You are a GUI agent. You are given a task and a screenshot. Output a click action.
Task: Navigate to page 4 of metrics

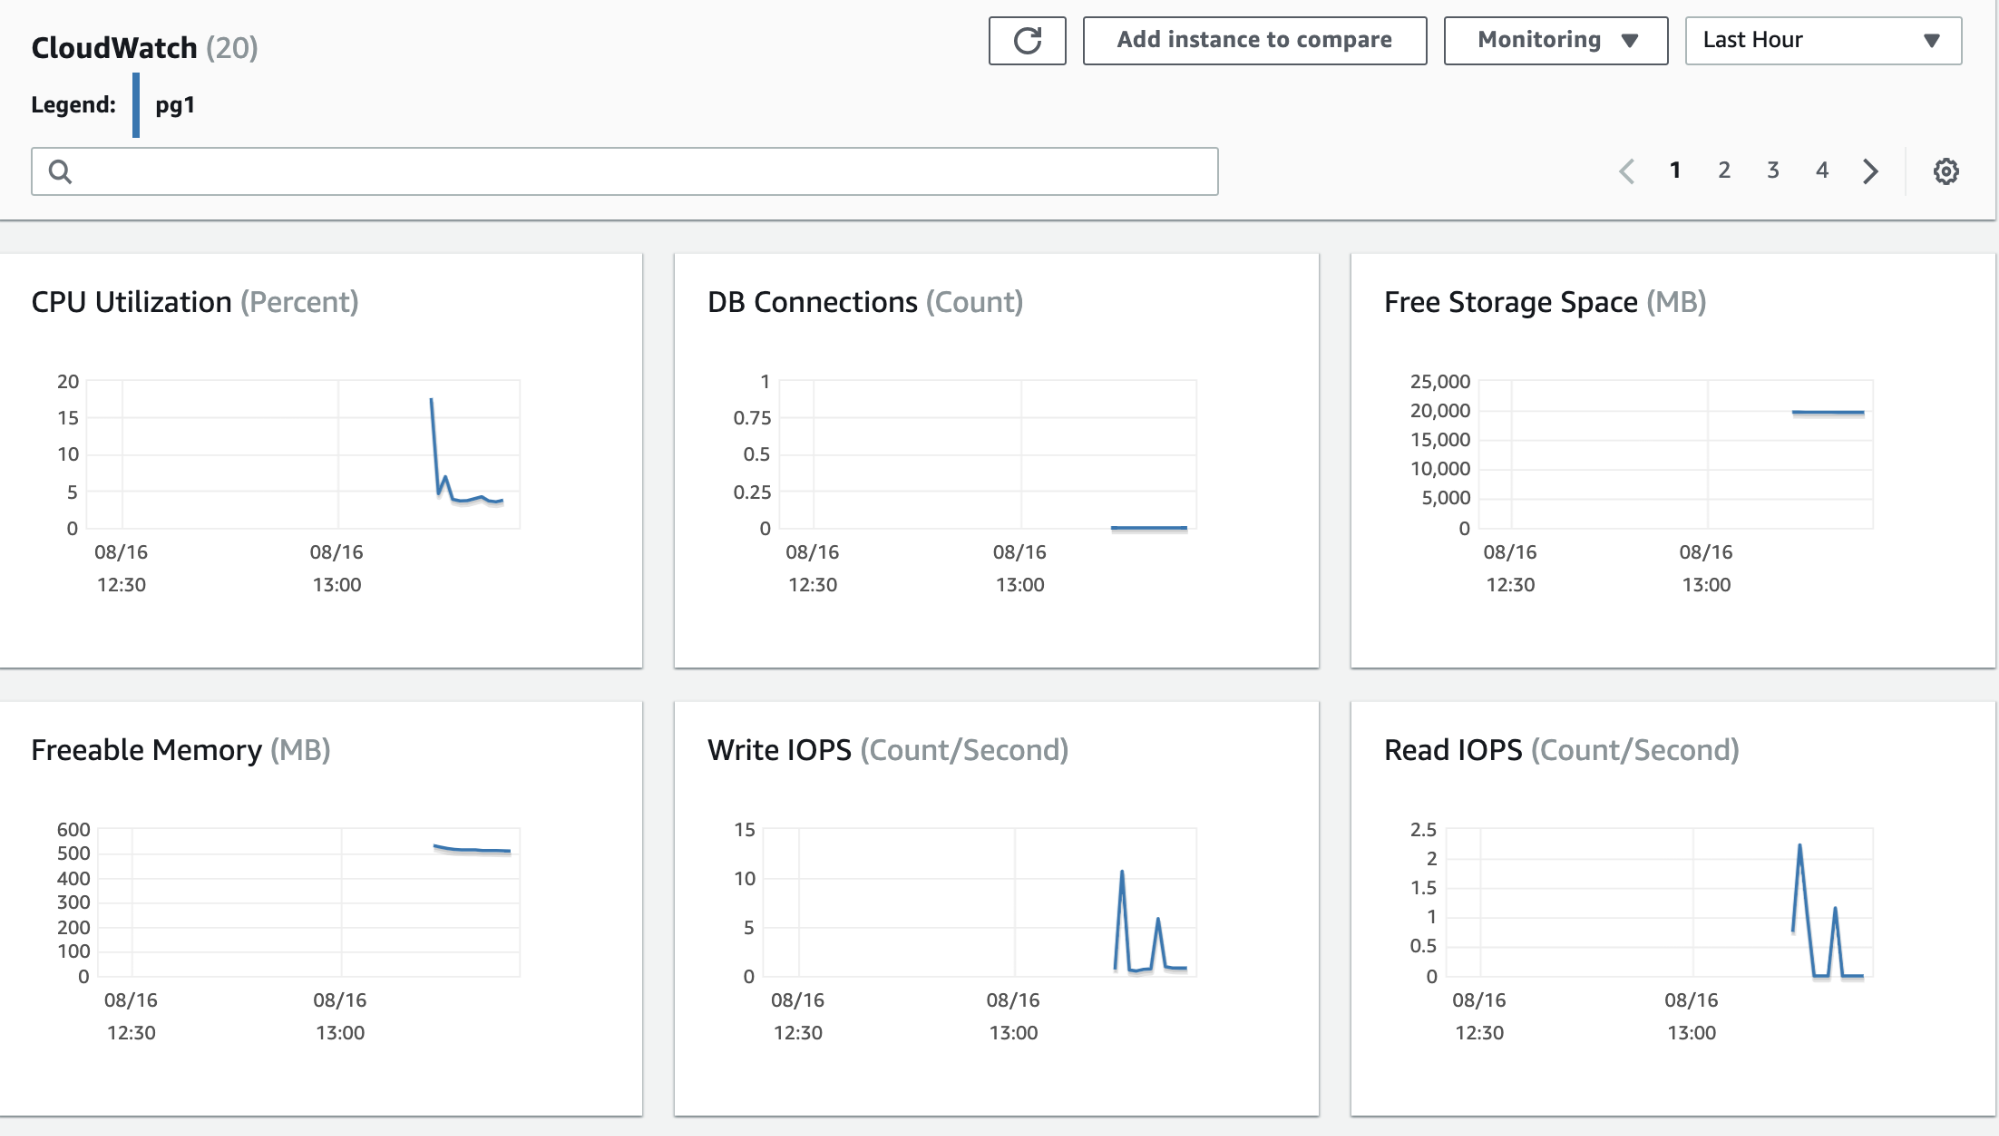pos(1822,170)
